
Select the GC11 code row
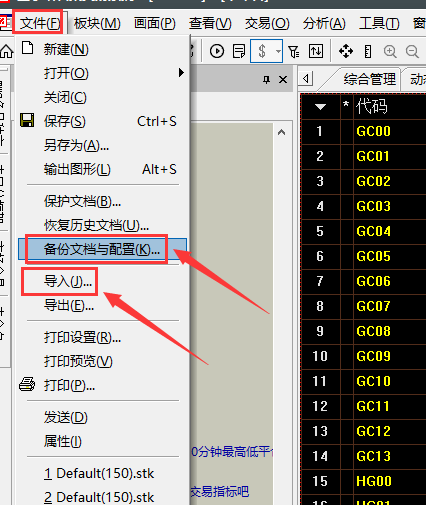(373, 406)
